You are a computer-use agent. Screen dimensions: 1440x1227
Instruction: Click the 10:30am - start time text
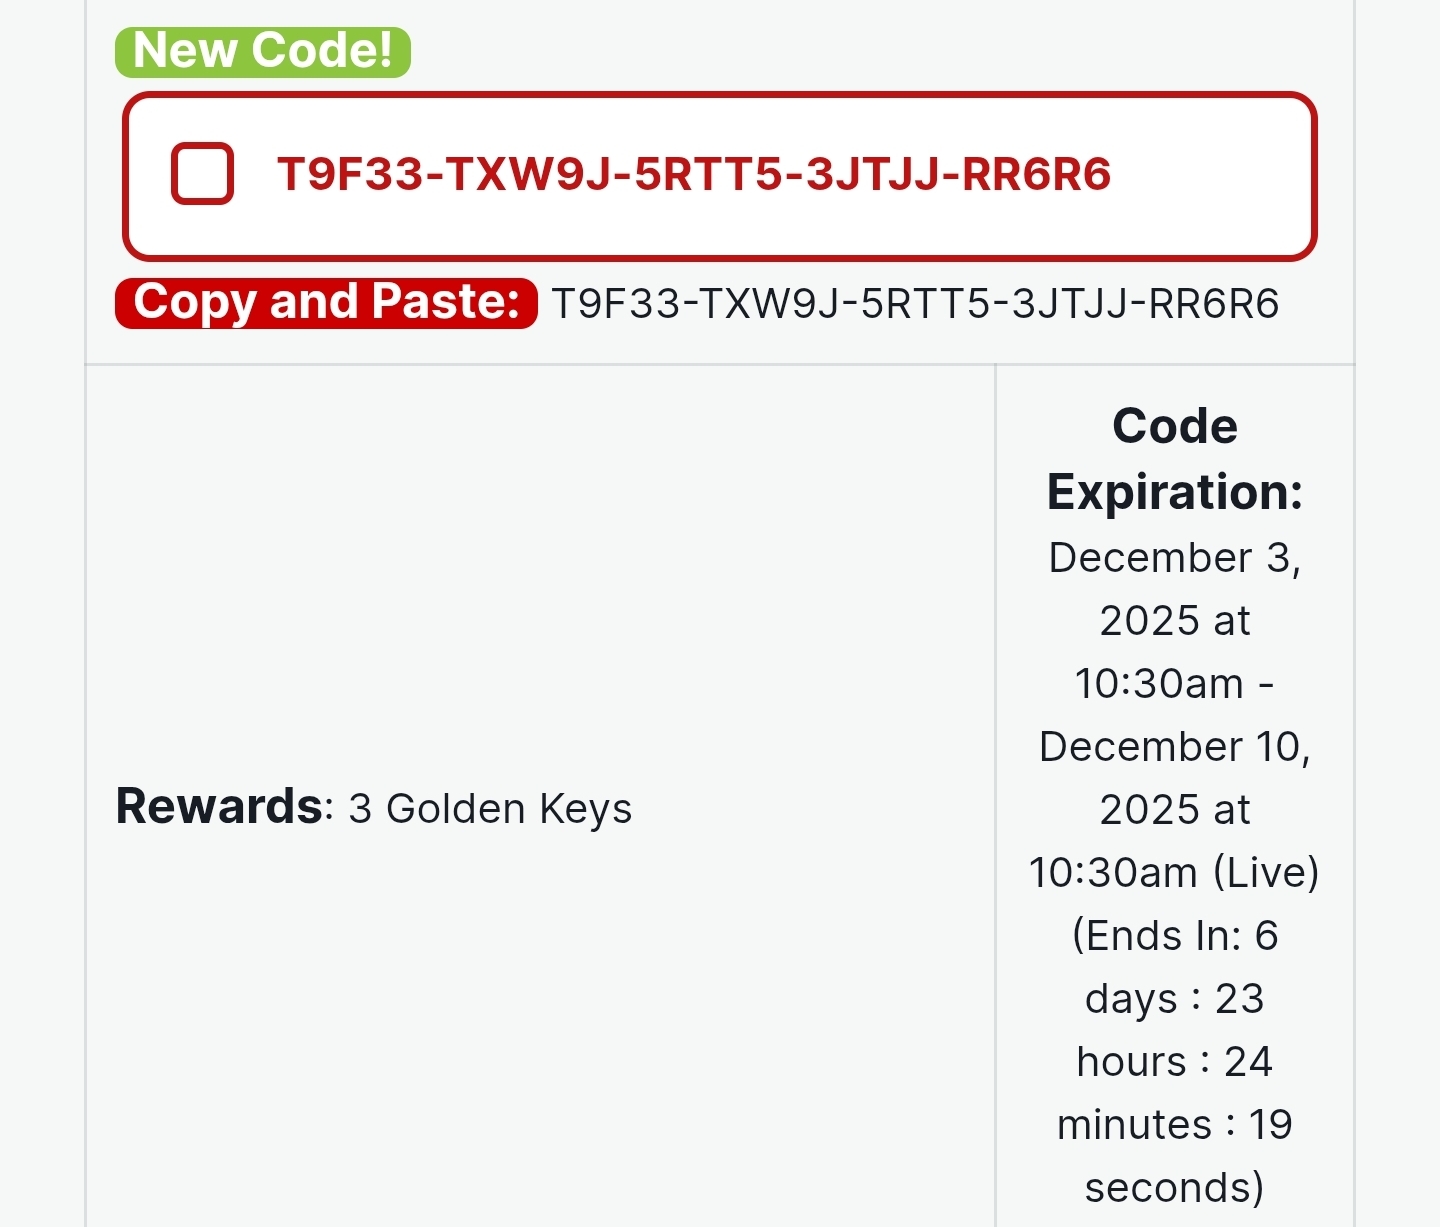[1174, 684]
